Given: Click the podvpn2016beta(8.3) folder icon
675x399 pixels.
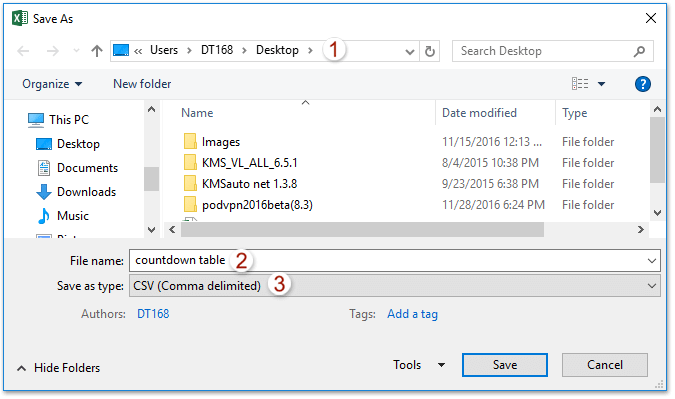Looking at the screenshot, I should click(190, 204).
